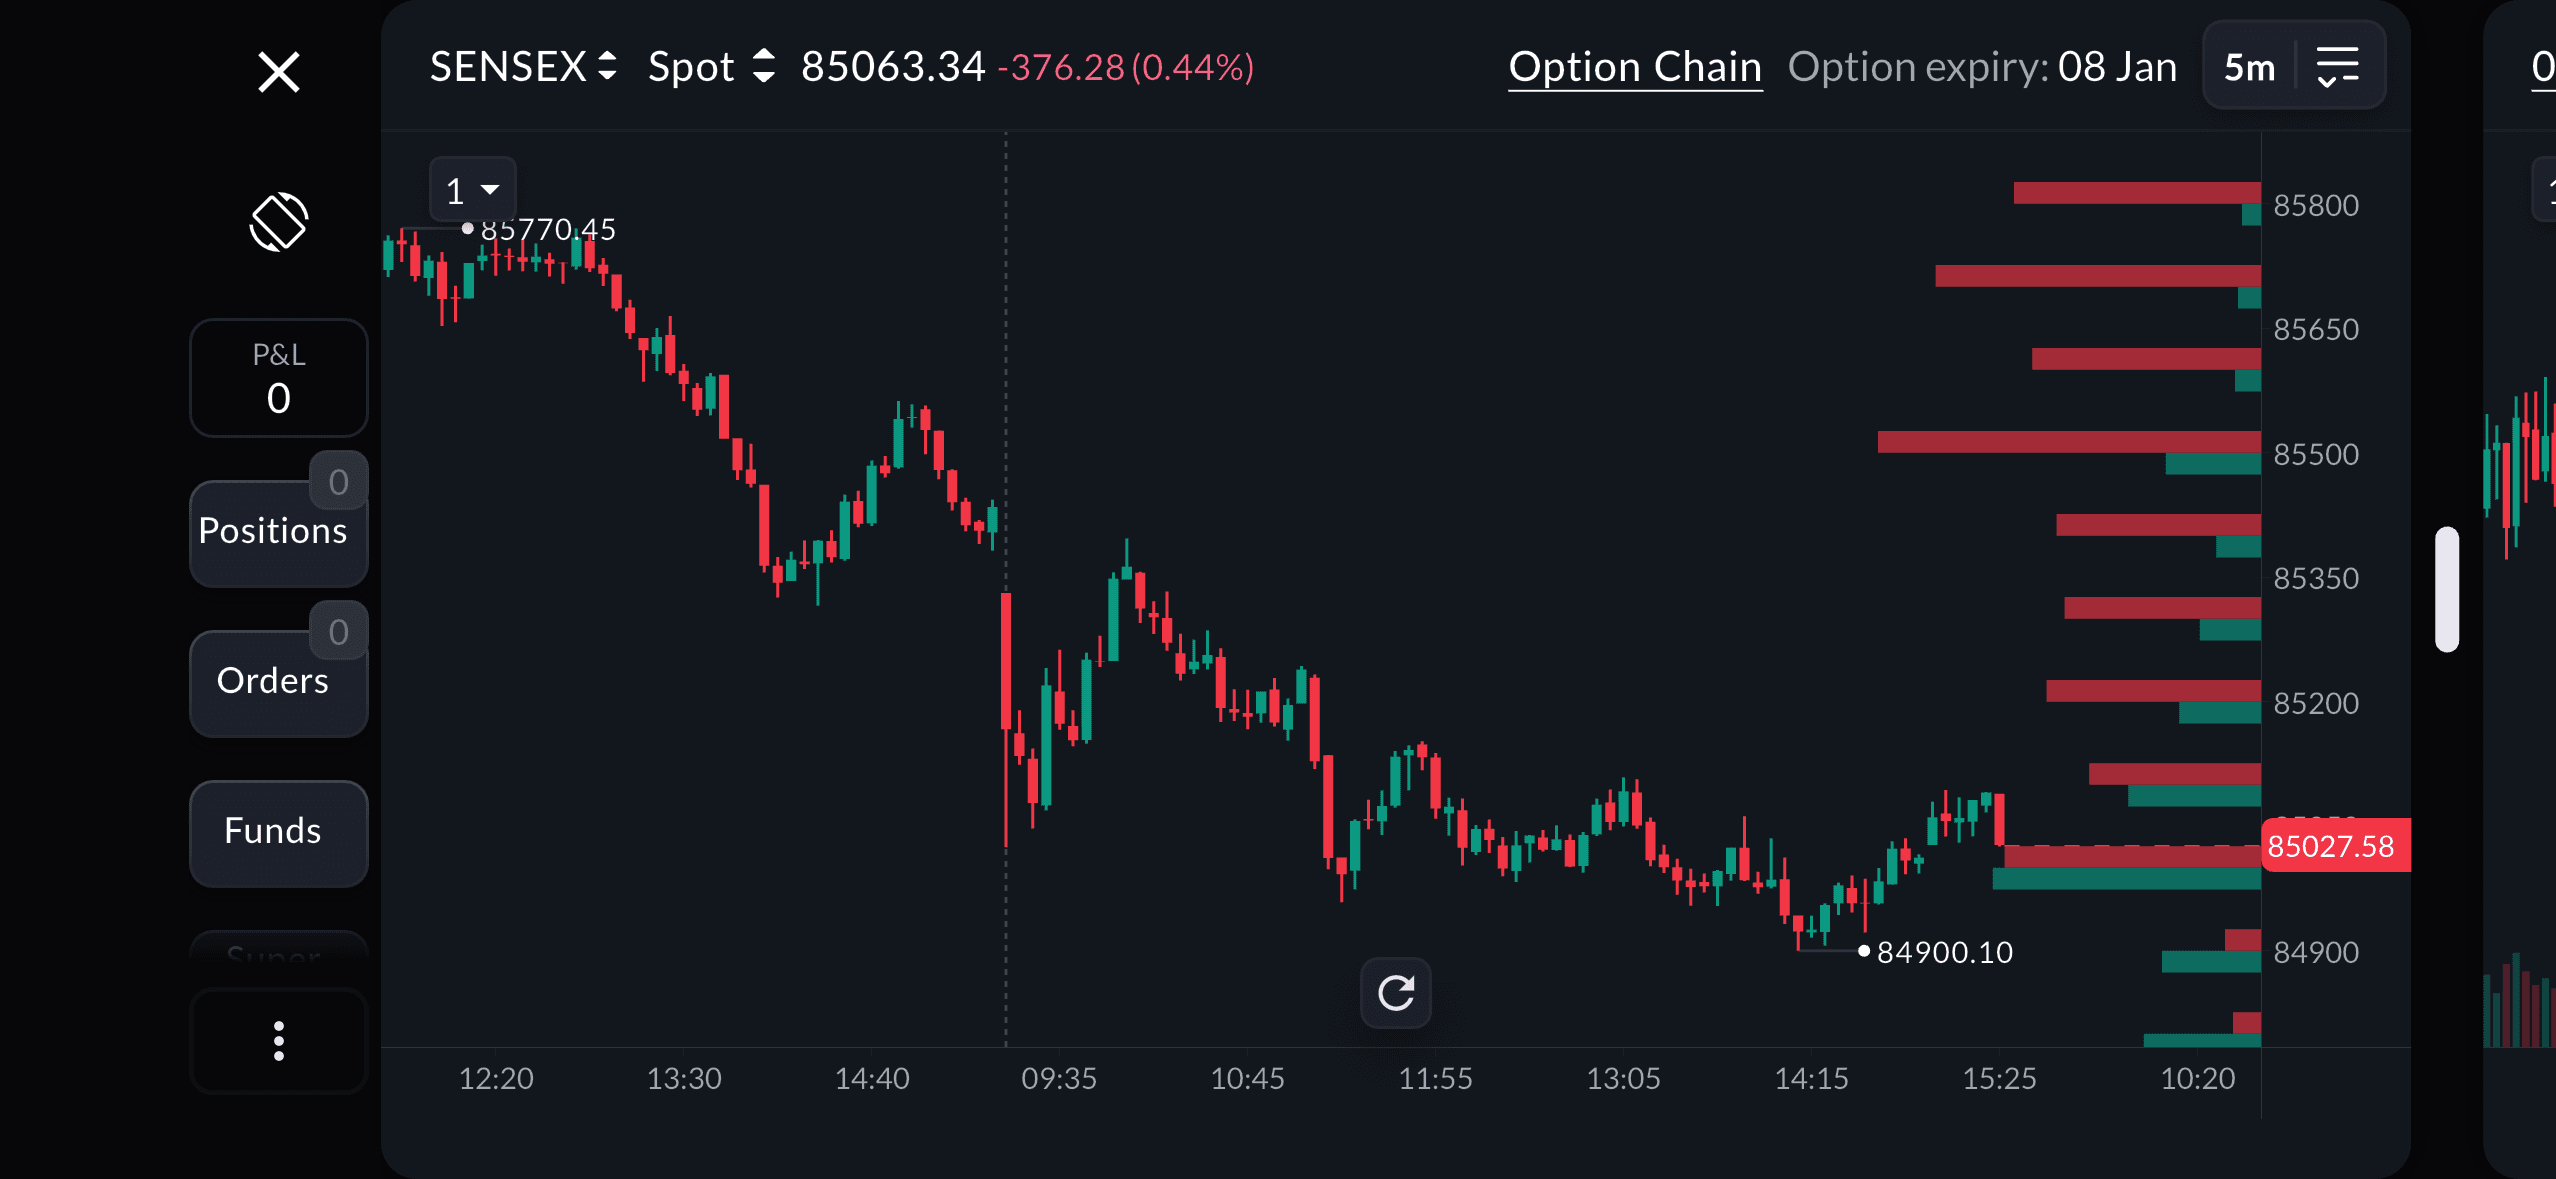This screenshot has height=1179, width=2556.
Task: Grab the vertical white scroll handle
Action: (2446, 589)
